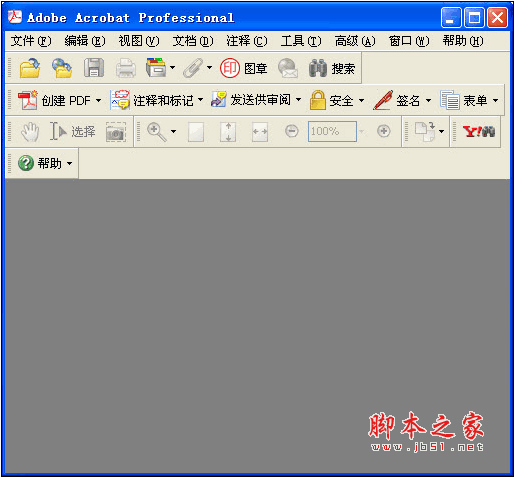Click the 创建 PDF button
The width and height of the screenshot is (514, 477).
pos(54,100)
